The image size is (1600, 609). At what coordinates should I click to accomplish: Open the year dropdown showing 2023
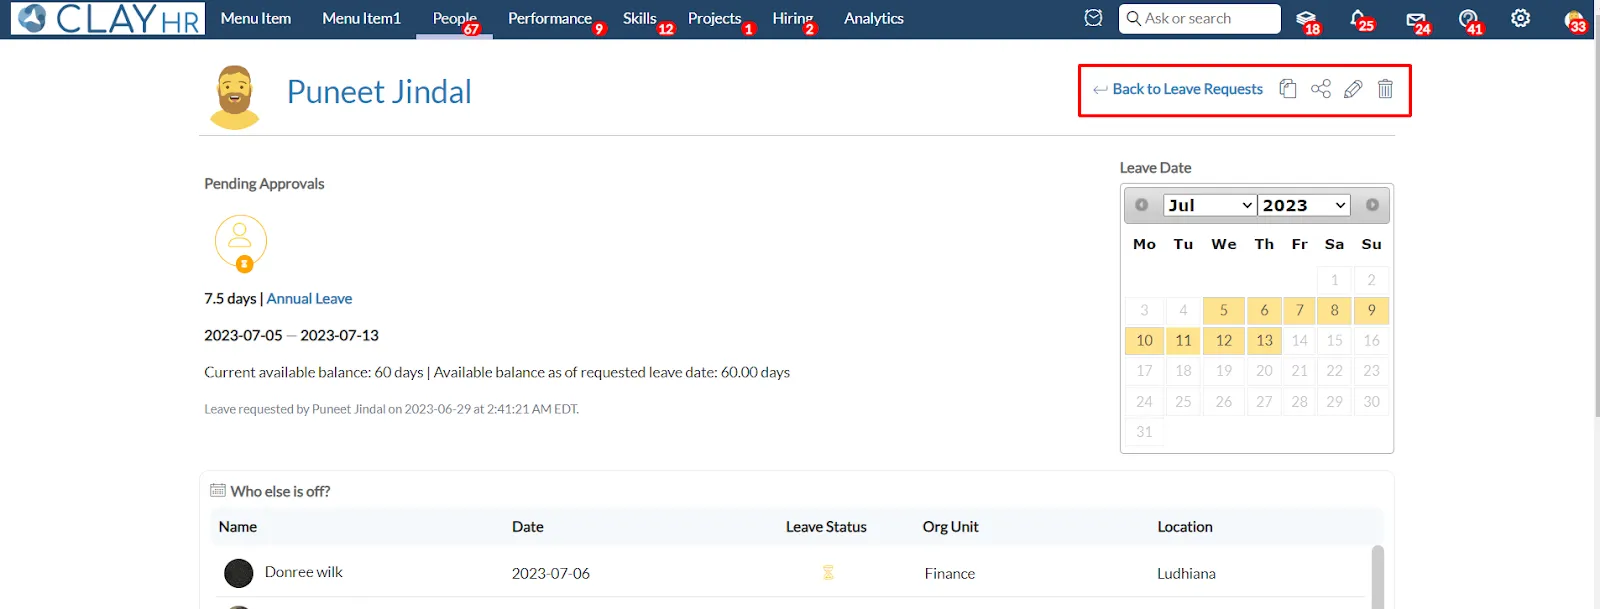tap(1304, 205)
